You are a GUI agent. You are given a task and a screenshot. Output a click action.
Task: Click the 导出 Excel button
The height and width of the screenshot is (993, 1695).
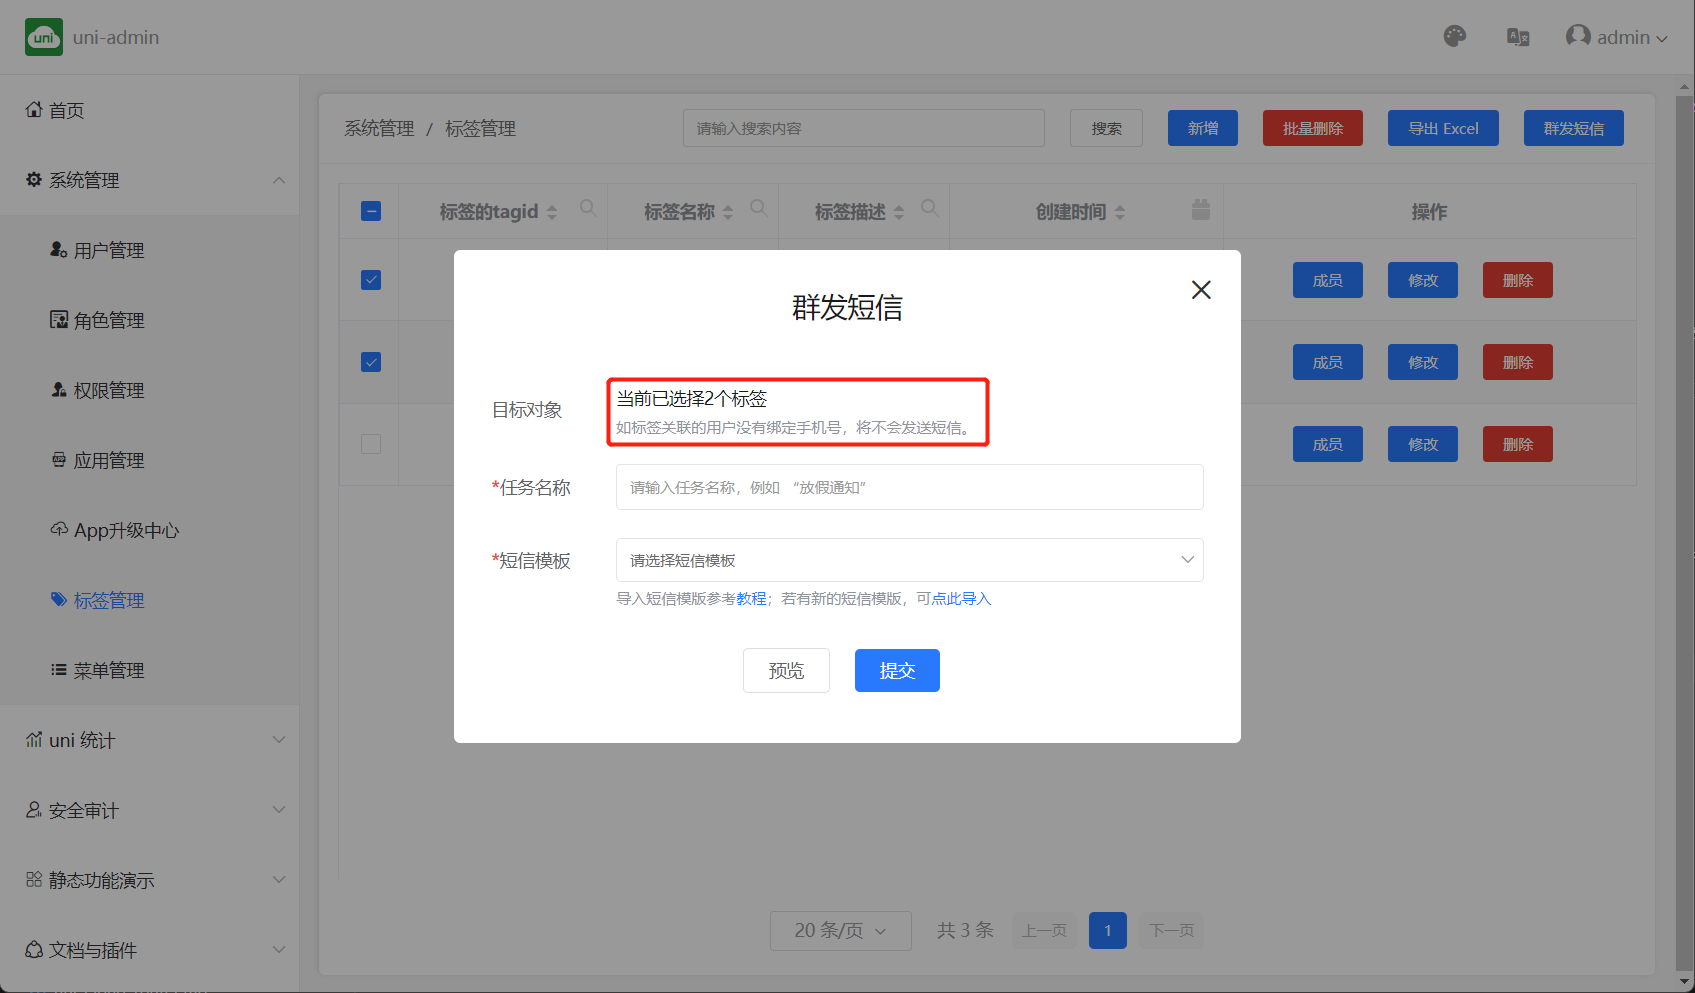pyautogui.click(x=1443, y=128)
